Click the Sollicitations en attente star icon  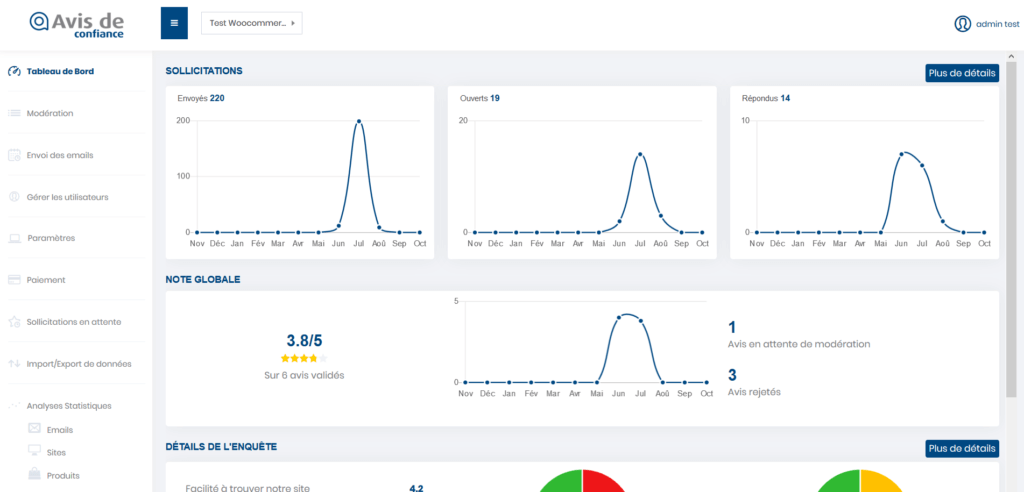click(14, 322)
